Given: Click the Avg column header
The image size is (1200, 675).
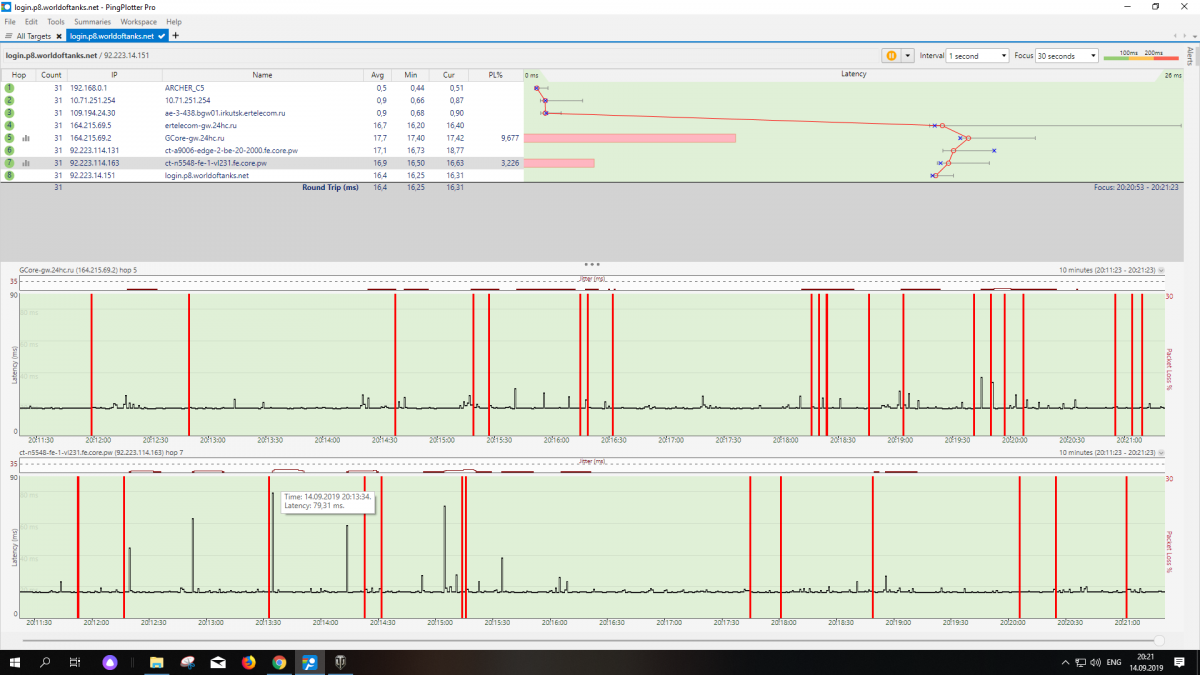Looking at the screenshot, I should [x=377, y=75].
